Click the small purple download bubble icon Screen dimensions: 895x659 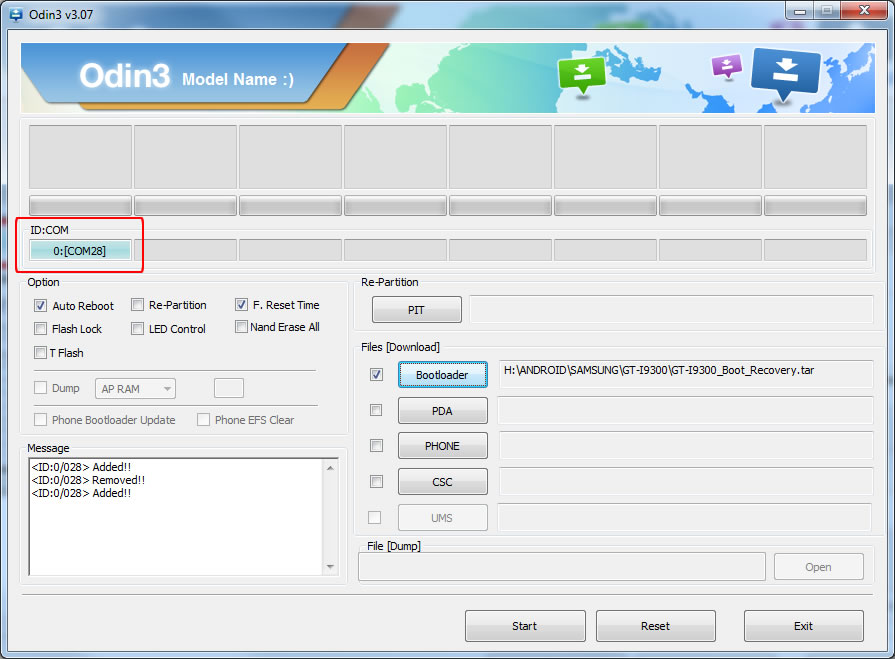(727, 66)
